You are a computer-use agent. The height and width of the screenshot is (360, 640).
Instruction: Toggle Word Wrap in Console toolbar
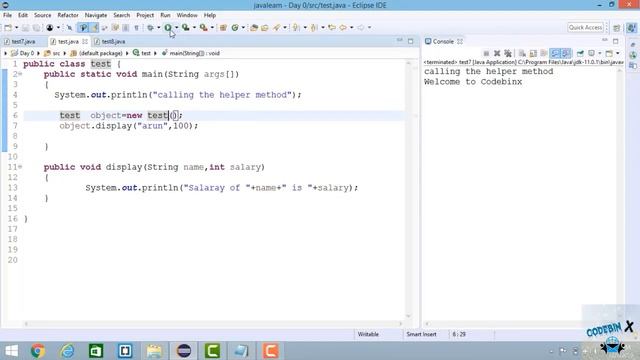tap(544, 53)
